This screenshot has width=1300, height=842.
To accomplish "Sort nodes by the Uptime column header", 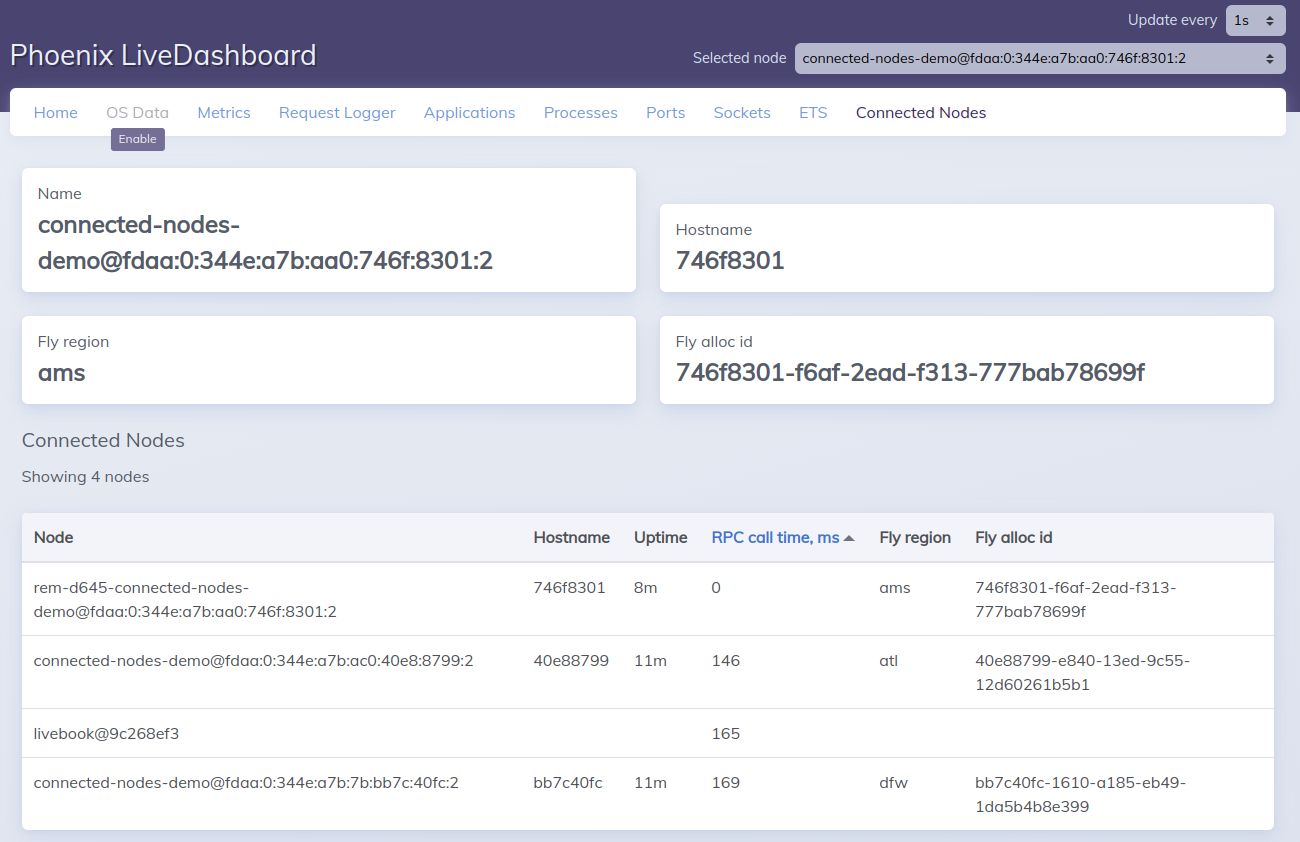I will tap(660, 536).
